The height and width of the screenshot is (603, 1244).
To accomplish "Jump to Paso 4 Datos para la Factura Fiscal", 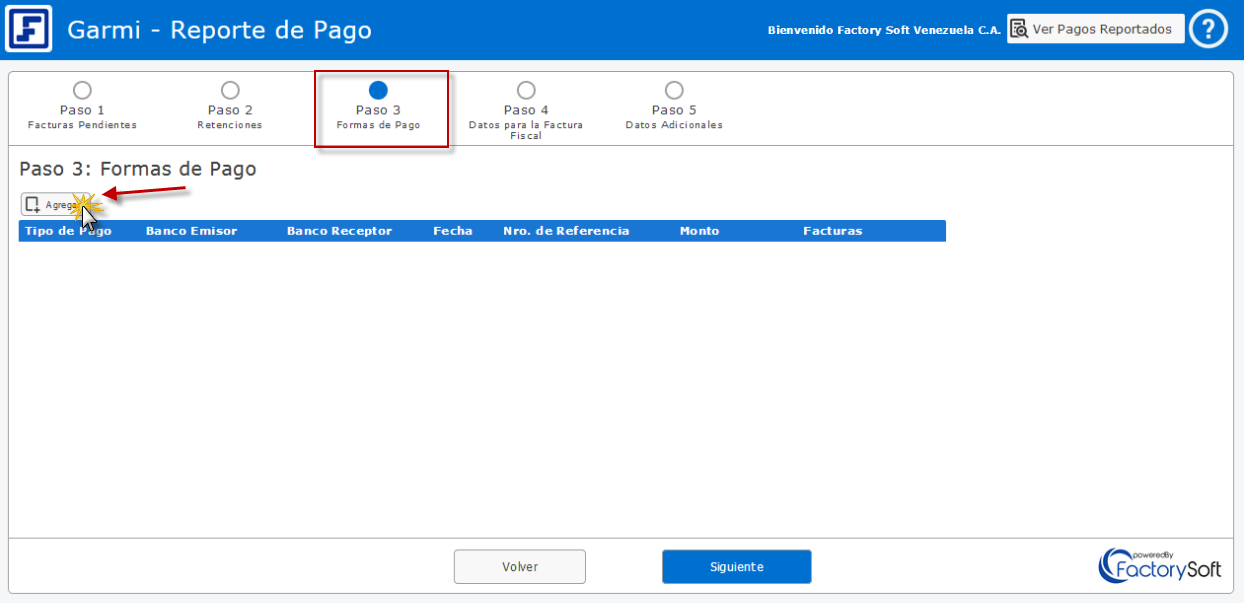I will (x=526, y=91).
